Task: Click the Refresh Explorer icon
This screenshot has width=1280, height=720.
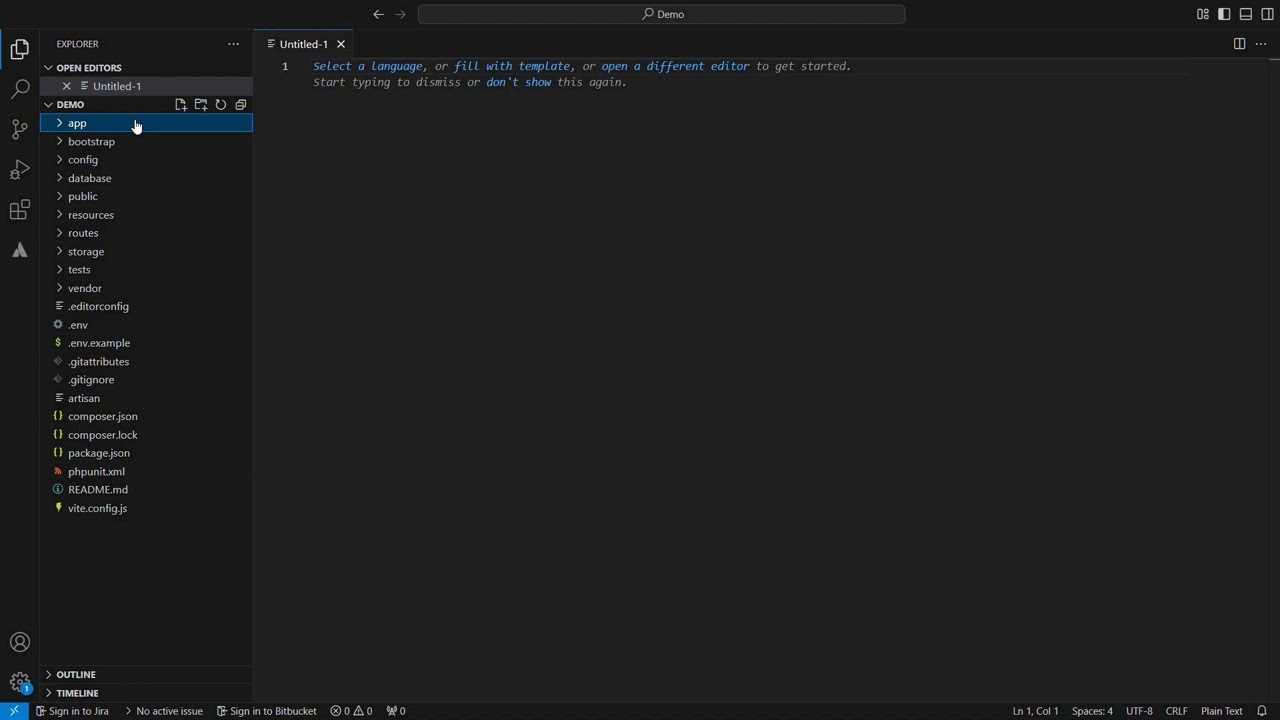Action: (221, 105)
